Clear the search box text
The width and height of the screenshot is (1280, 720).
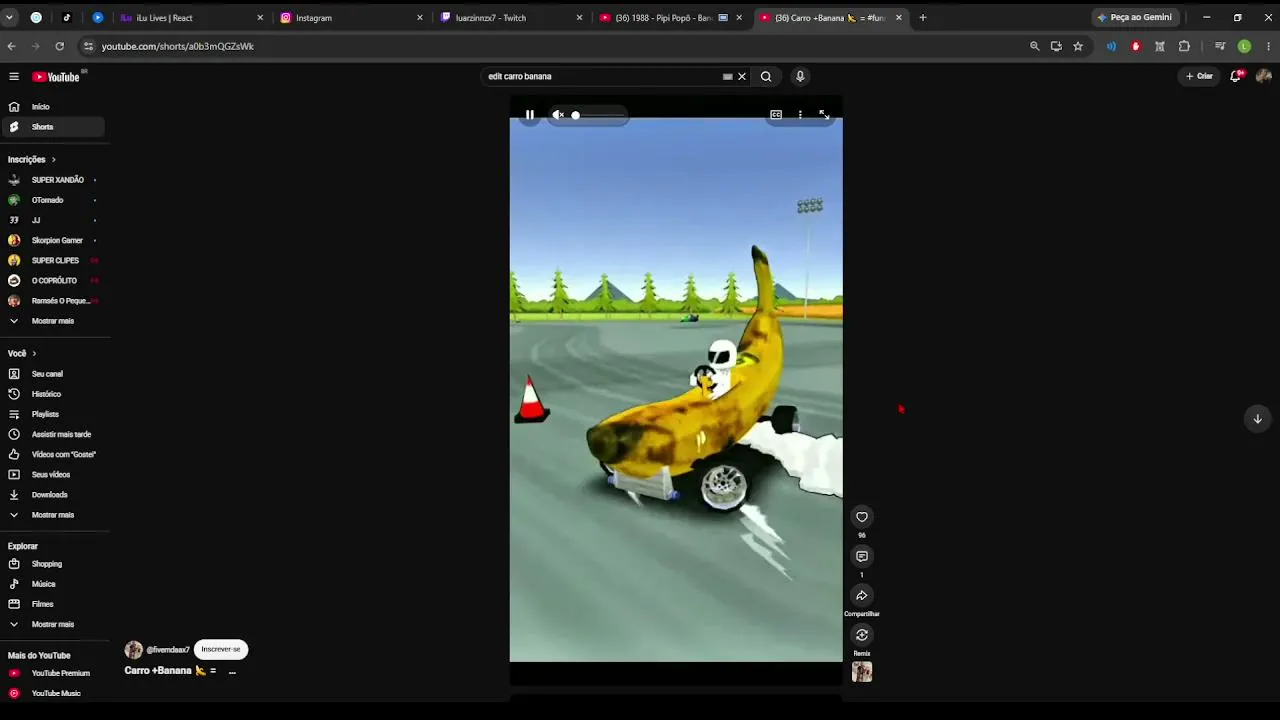[x=742, y=76]
